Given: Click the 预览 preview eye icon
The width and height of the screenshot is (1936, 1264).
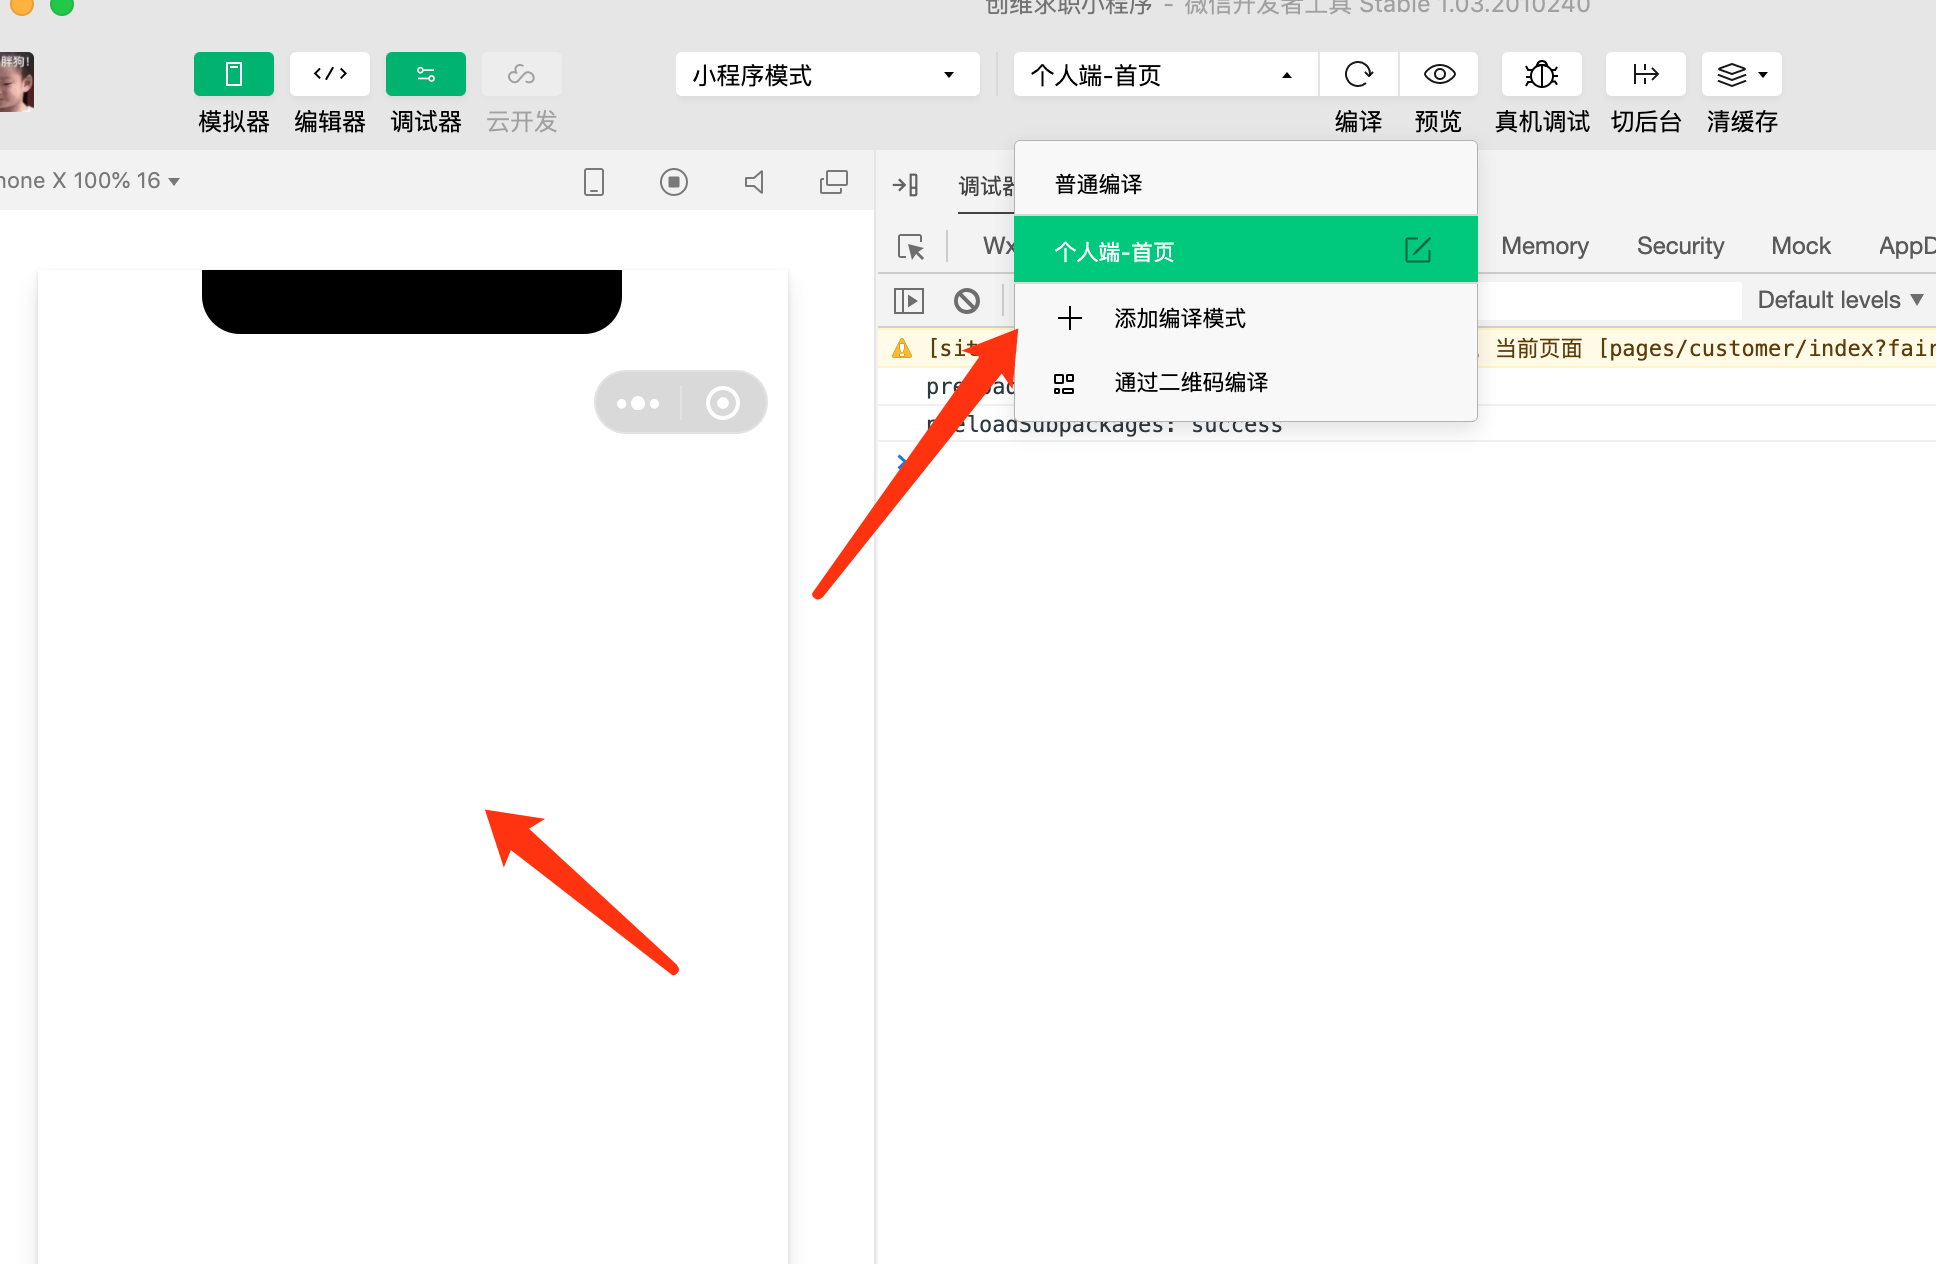Looking at the screenshot, I should tap(1438, 75).
